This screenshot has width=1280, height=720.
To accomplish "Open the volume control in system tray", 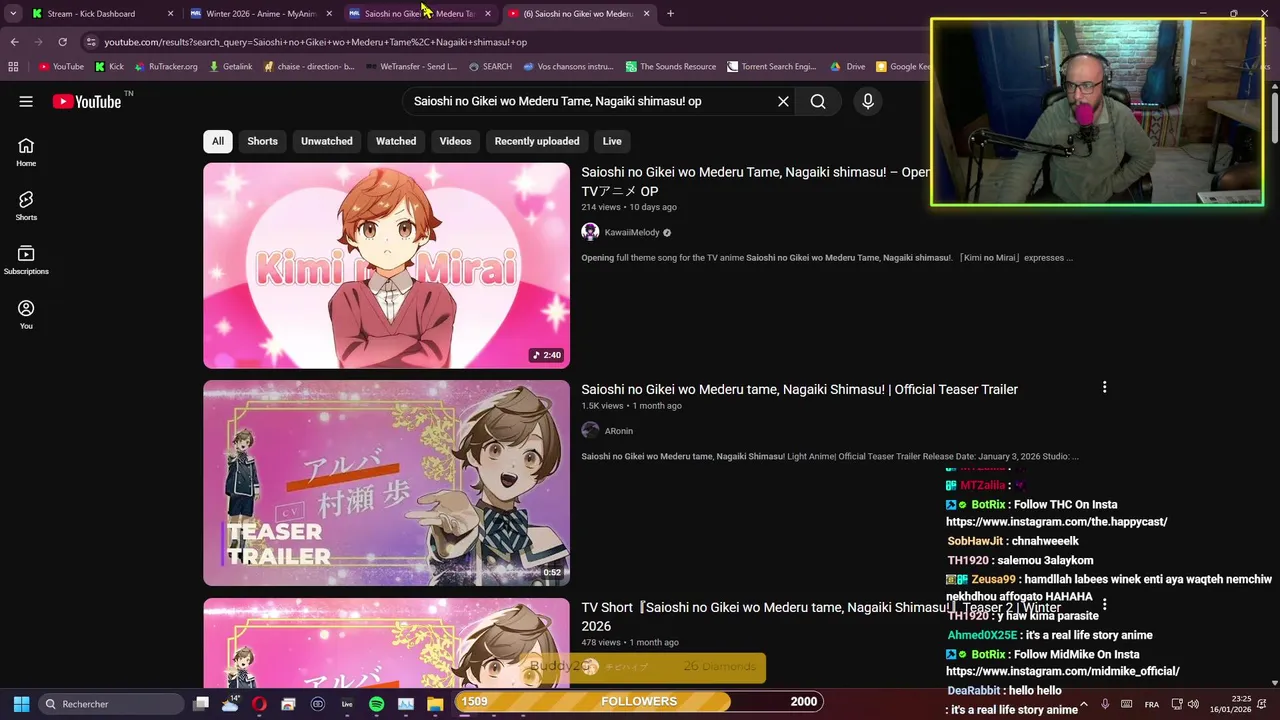I will point(1192,704).
